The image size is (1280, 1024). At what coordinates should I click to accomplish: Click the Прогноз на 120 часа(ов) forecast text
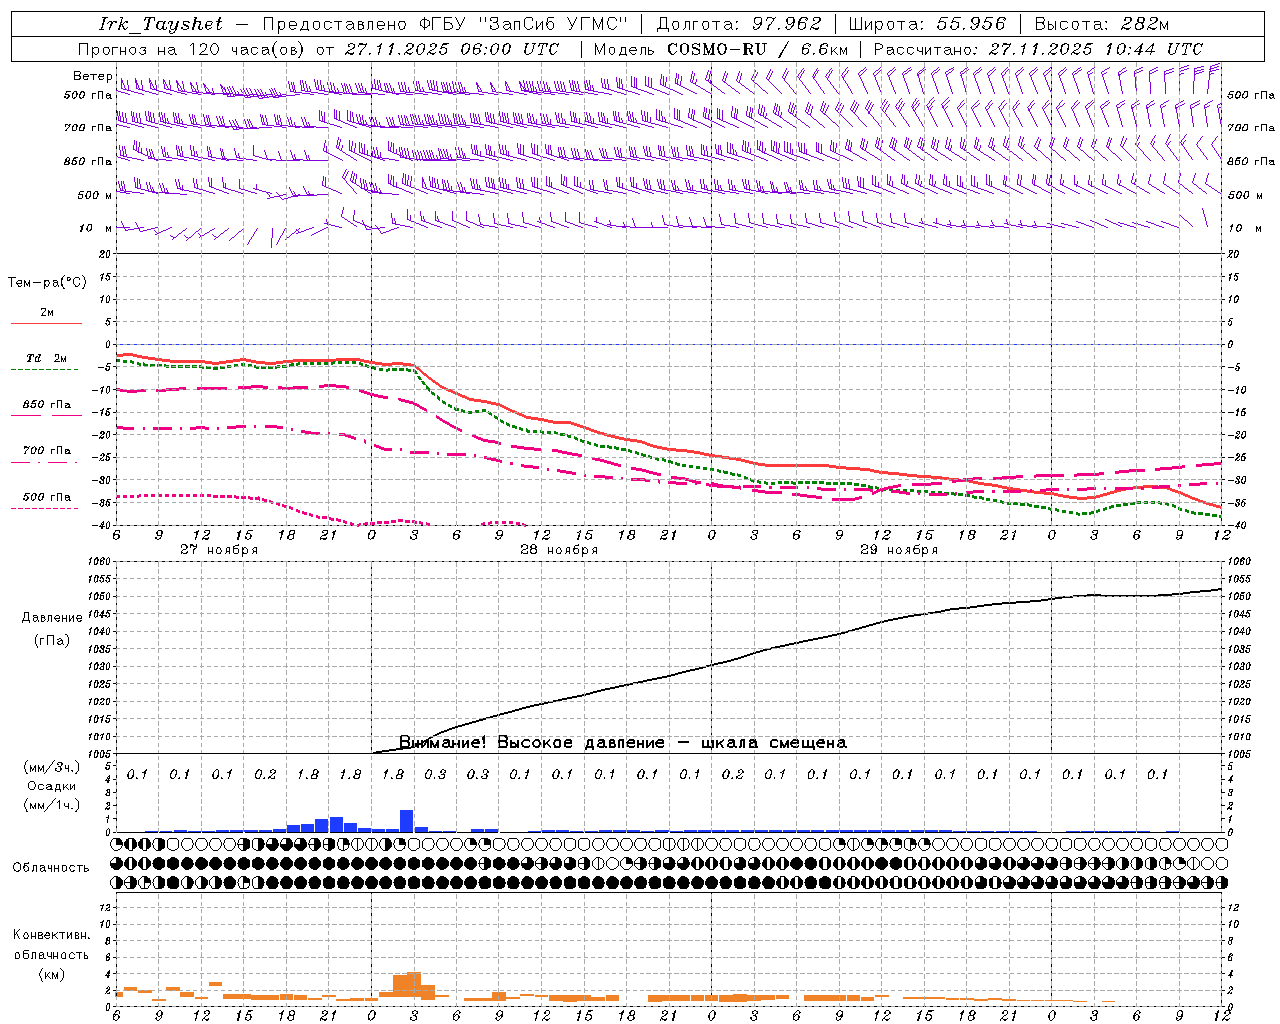pos(192,49)
